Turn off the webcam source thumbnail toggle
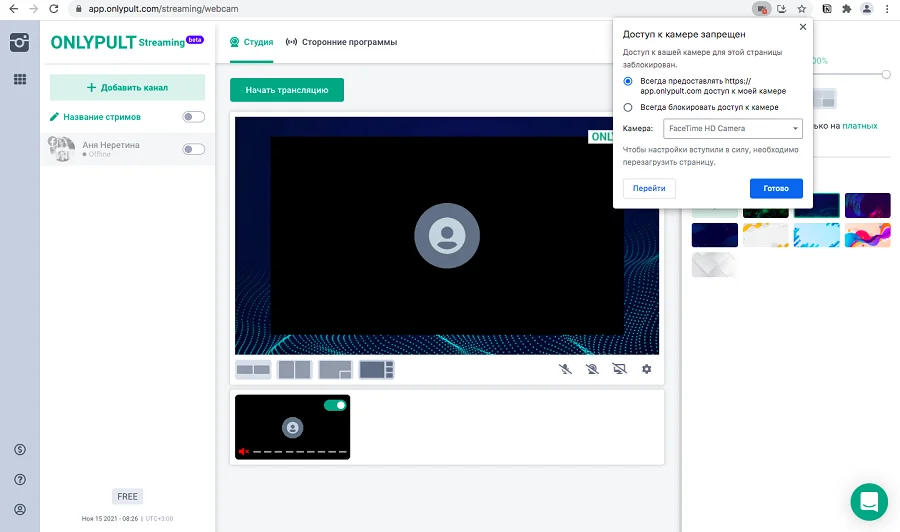Screen dimensions: 900x532 click(335, 405)
